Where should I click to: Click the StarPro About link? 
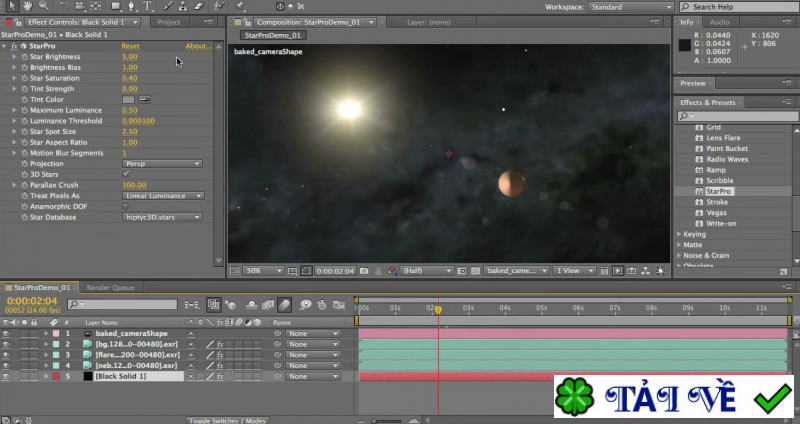[198, 46]
